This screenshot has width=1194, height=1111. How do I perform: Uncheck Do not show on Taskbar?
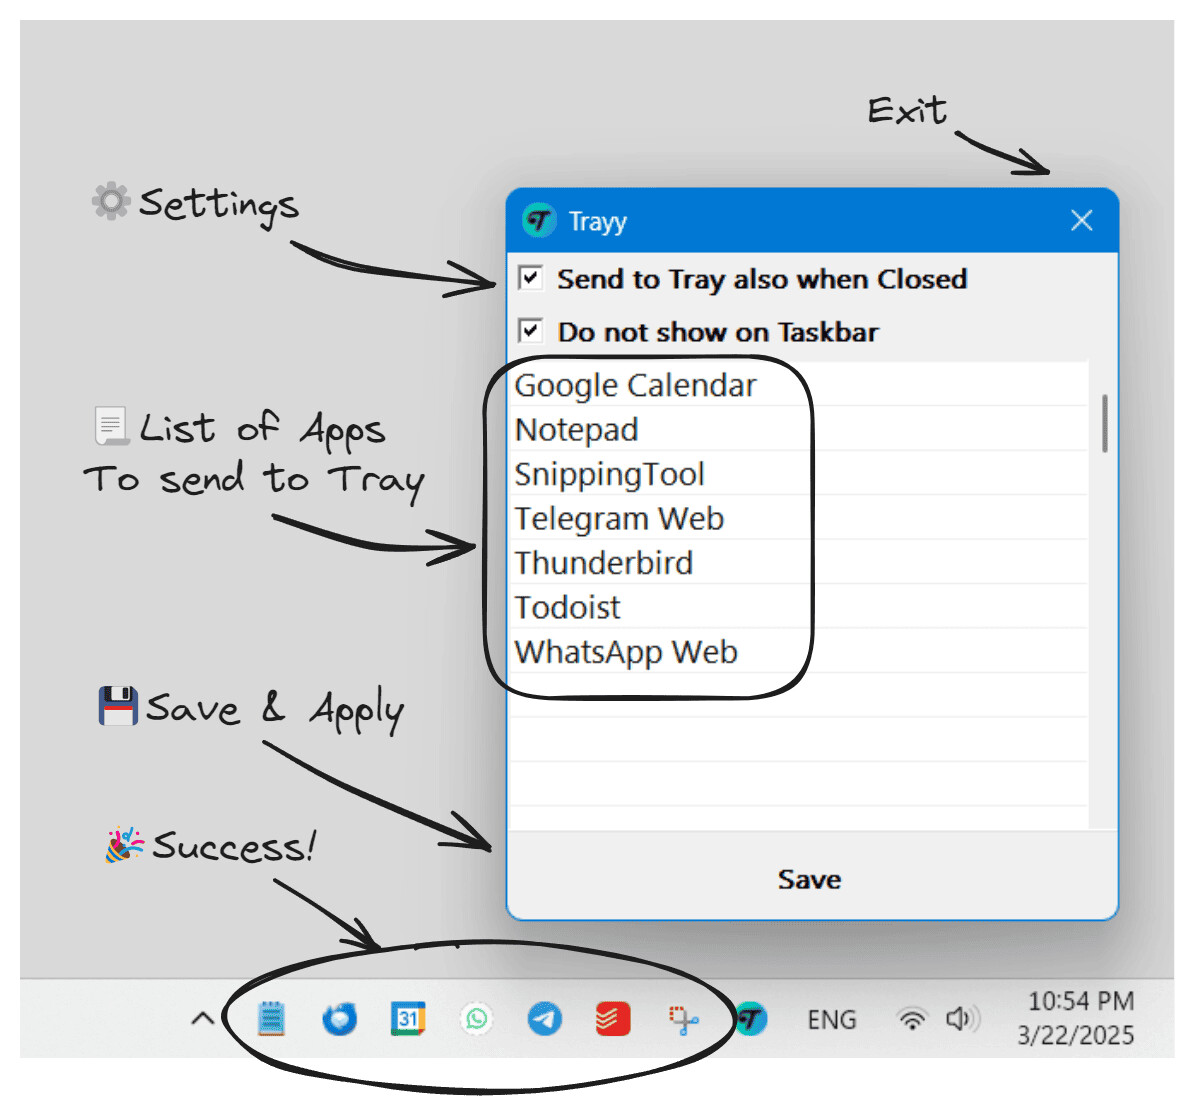pos(531,332)
